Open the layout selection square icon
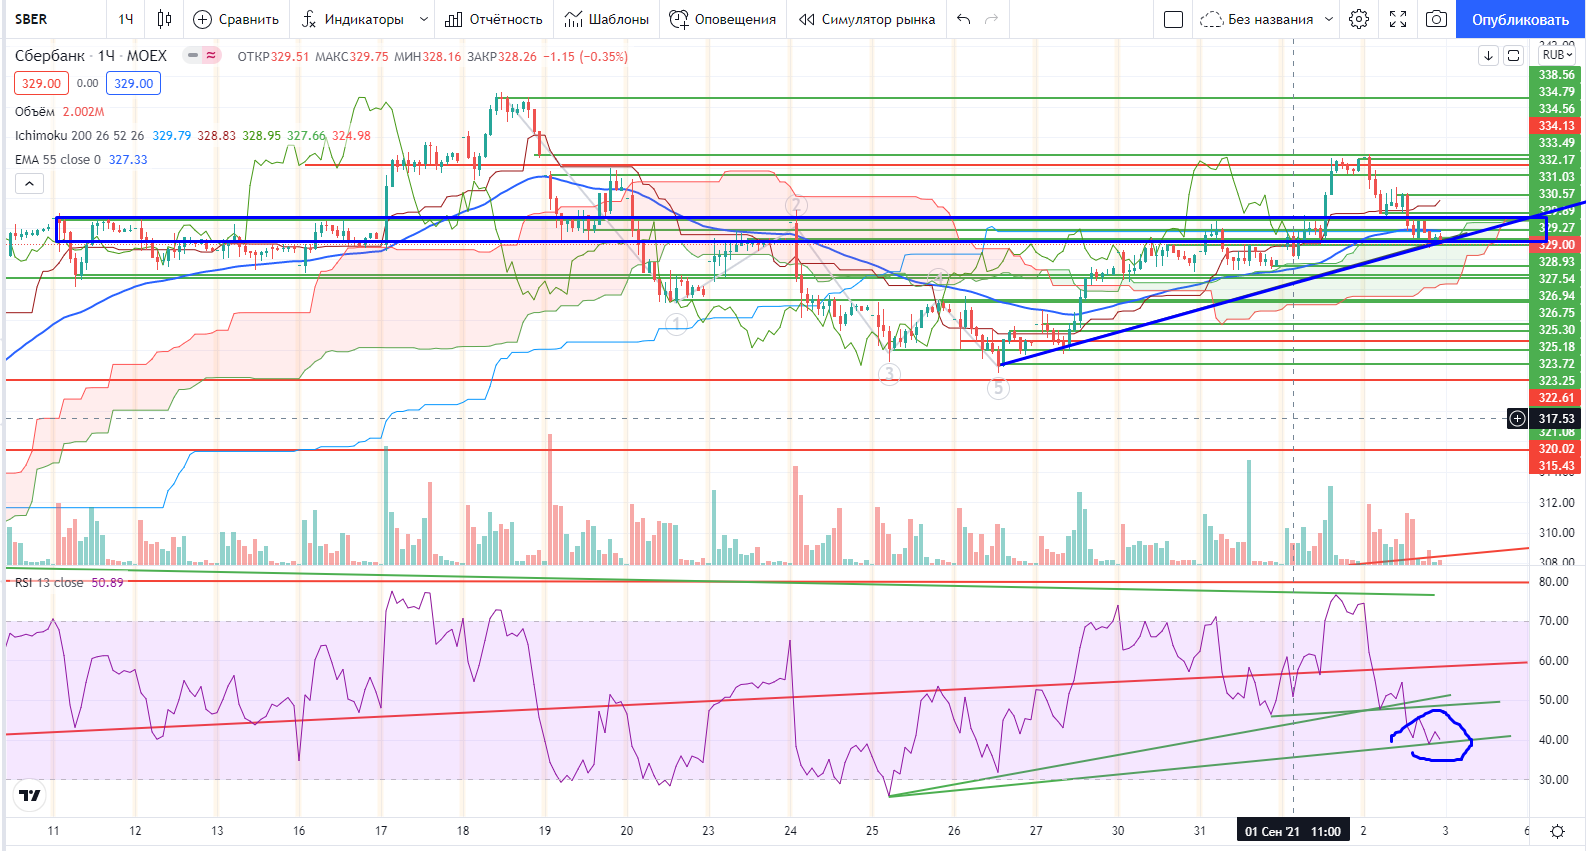The image size is (1586, 851). click(x=1174, y=19)
